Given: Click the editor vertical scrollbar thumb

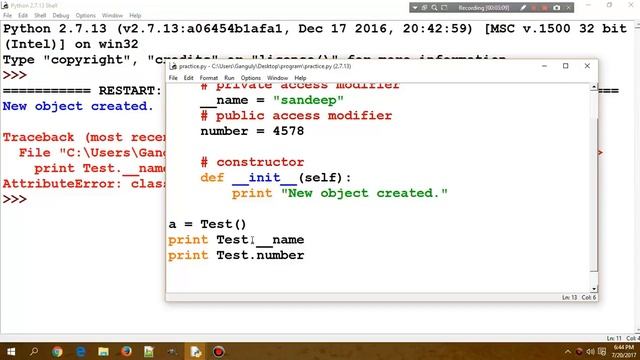Looking at the screenshot, I should pyautogui.click(x=594, y=195).
